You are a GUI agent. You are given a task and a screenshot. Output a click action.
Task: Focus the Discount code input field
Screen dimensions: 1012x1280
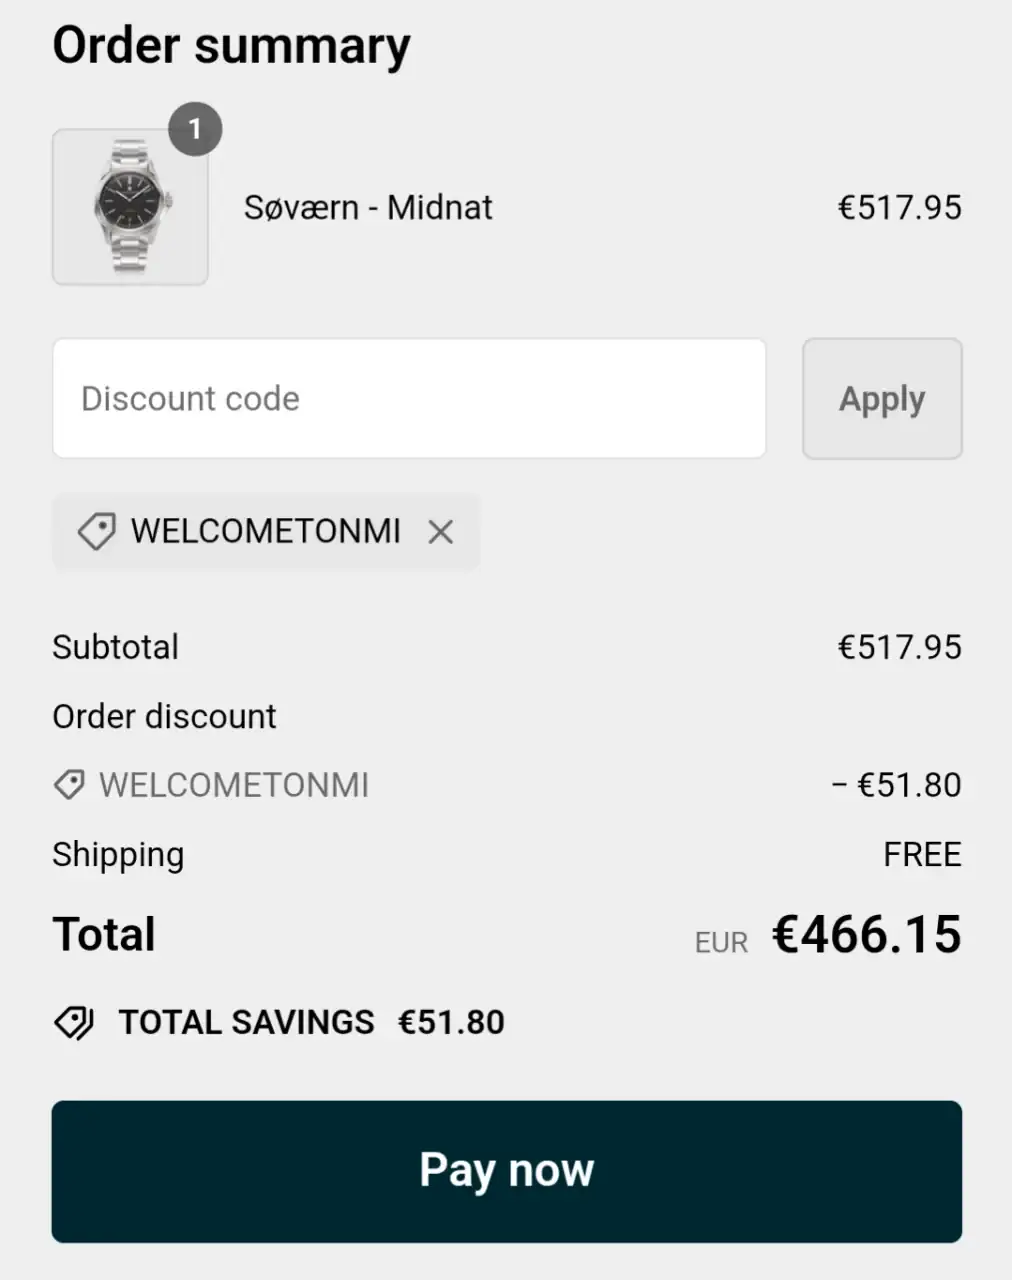409,399
